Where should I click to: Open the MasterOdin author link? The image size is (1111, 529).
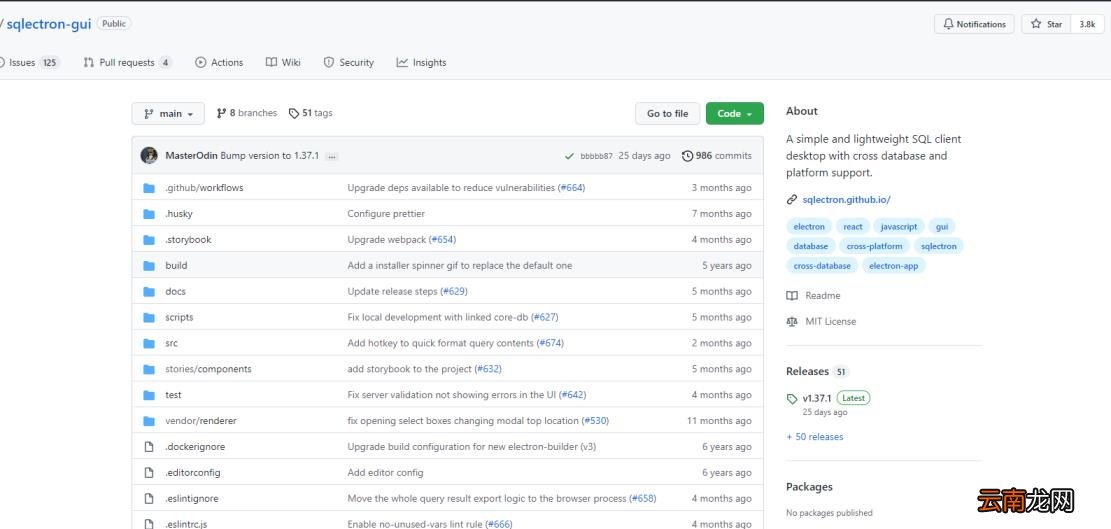(191, 156)
